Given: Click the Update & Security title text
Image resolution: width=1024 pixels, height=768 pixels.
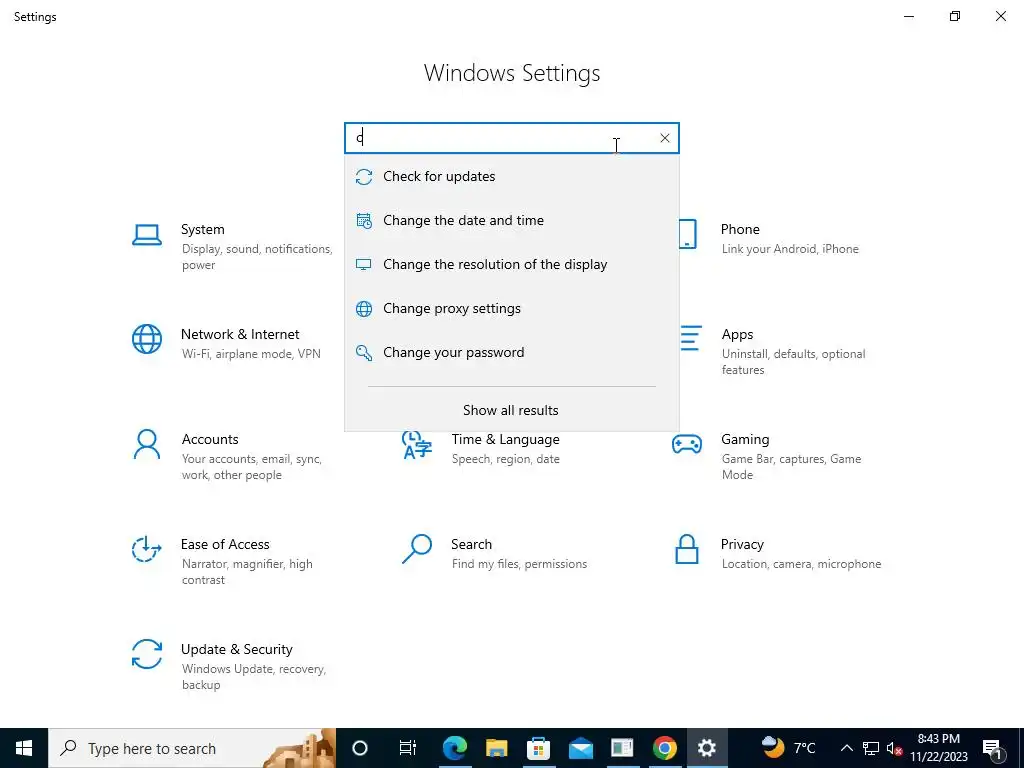Looking at the screenshot, I should (236, 649).
